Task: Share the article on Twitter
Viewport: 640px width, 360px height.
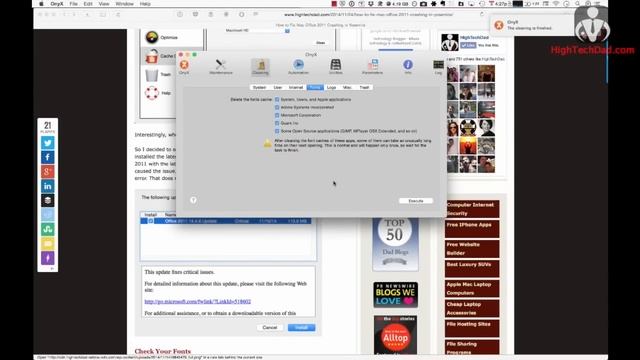Action: tap(48, 143)
